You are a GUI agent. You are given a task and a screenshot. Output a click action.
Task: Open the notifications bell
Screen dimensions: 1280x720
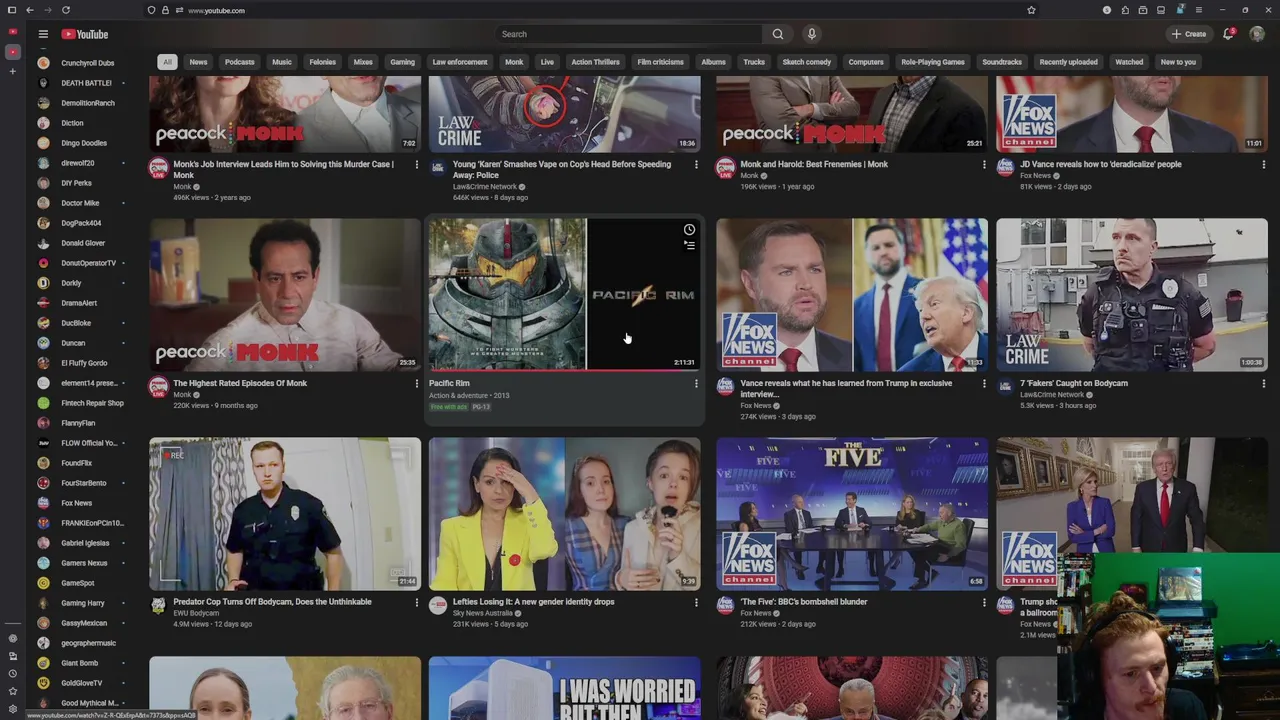pyautogui.click(x=1229, y=34)
